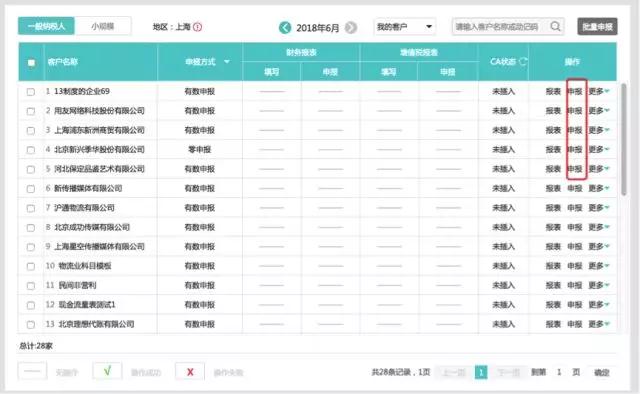
Task: Click the 总计:28家 summary text
Action: pyautogui.click(x=36, y=346)
